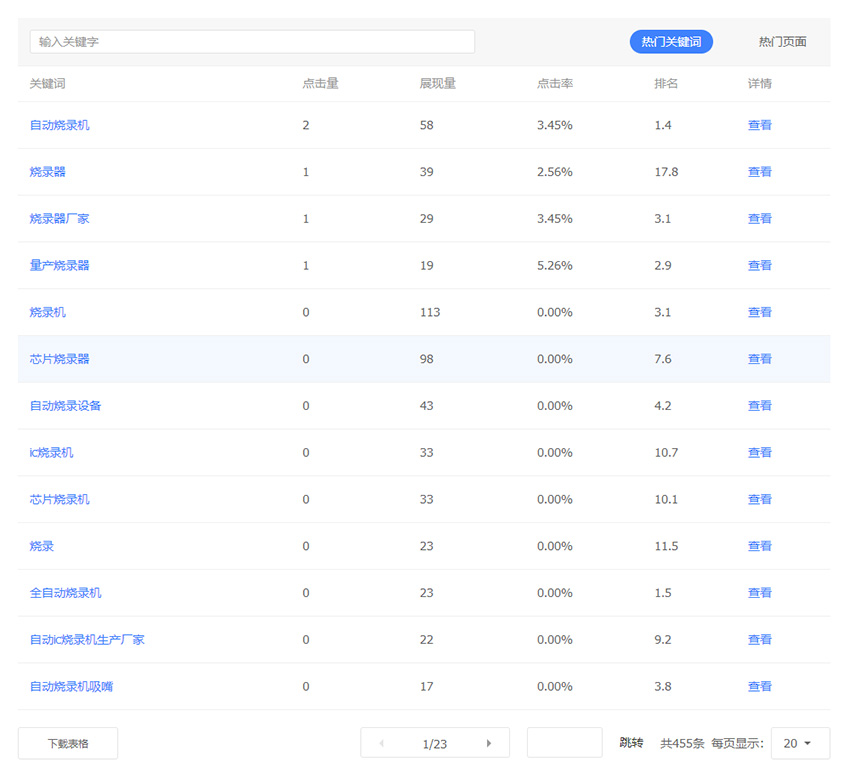850x779 pixels.
Task: Open keyword link 全自动烧录机
Action: click(66, 593)
